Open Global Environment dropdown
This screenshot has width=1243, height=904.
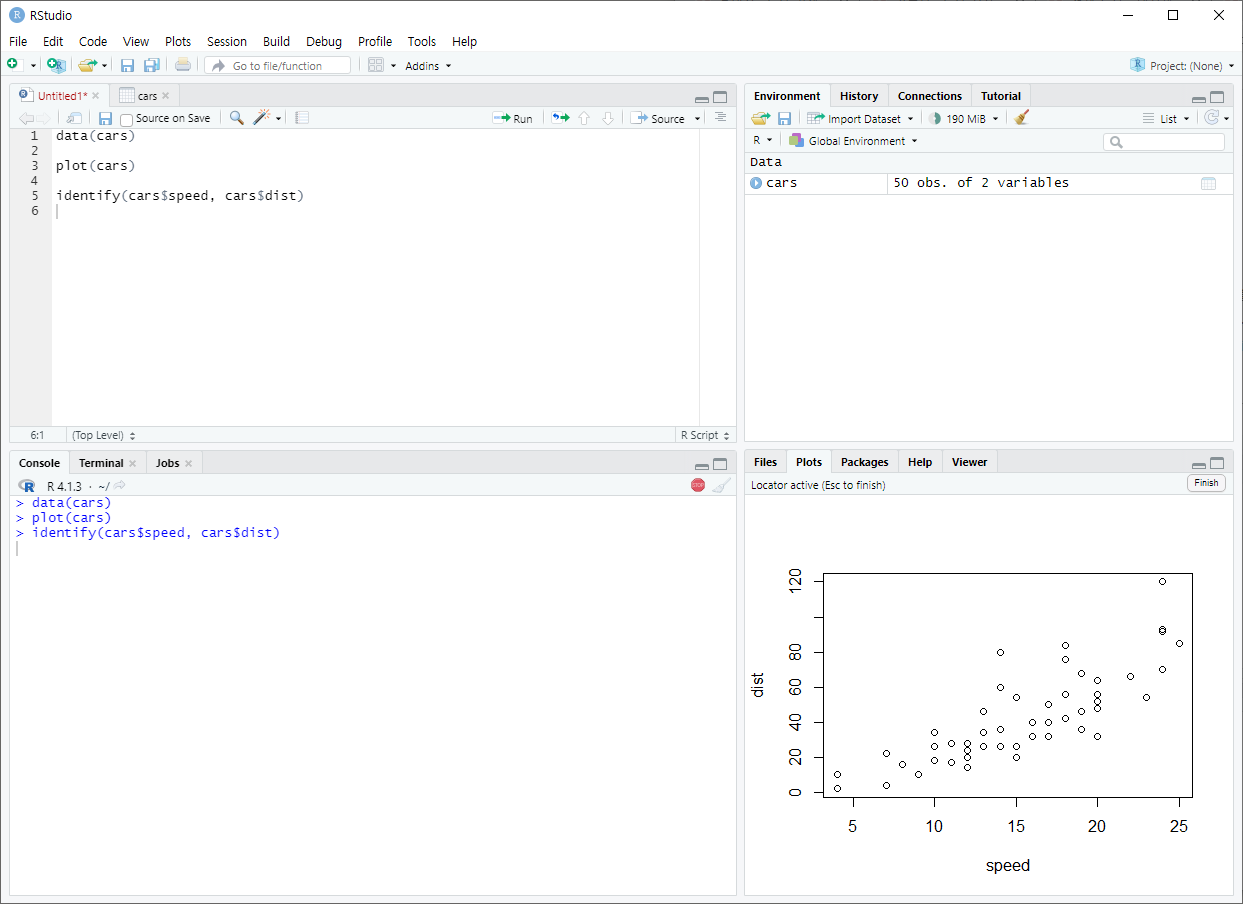pyautogui.click(x=853, y=141)
